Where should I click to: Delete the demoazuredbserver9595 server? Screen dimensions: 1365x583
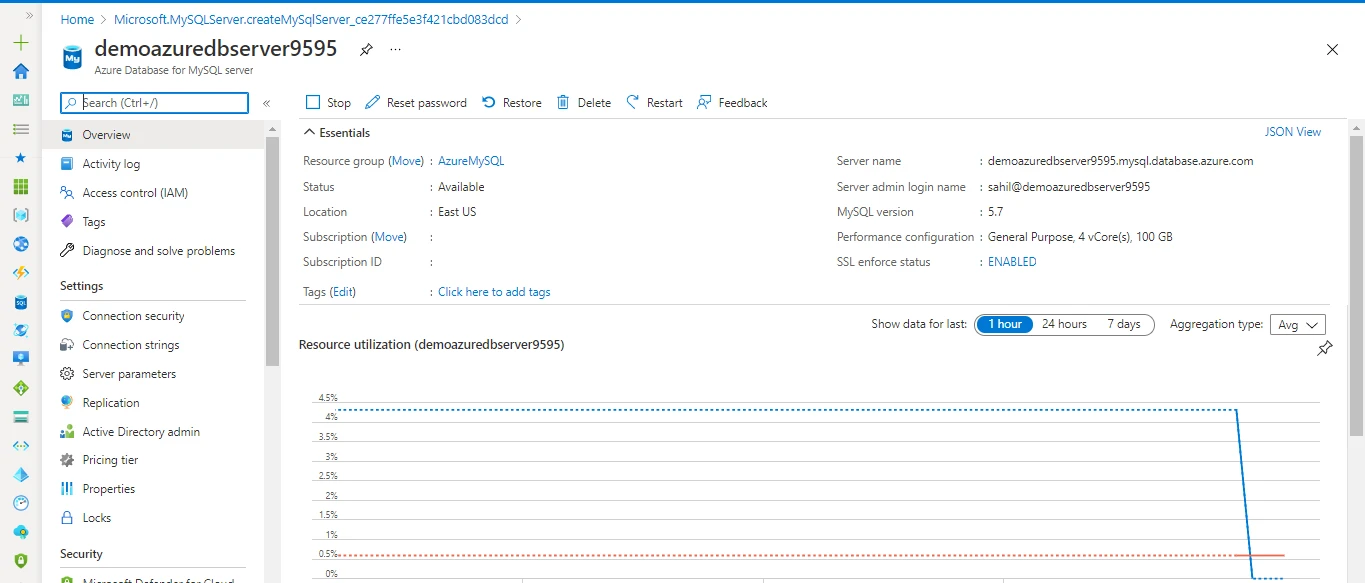[584, 102]
